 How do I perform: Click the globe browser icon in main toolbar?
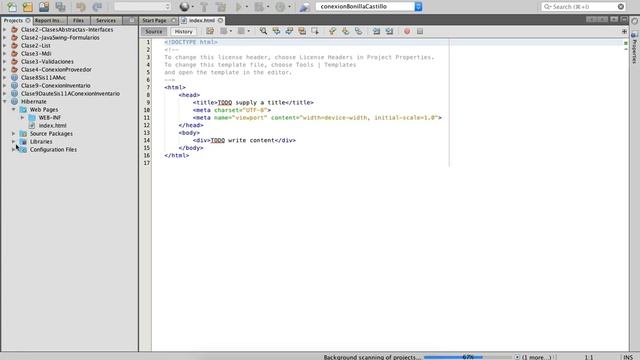pos(184,7)
